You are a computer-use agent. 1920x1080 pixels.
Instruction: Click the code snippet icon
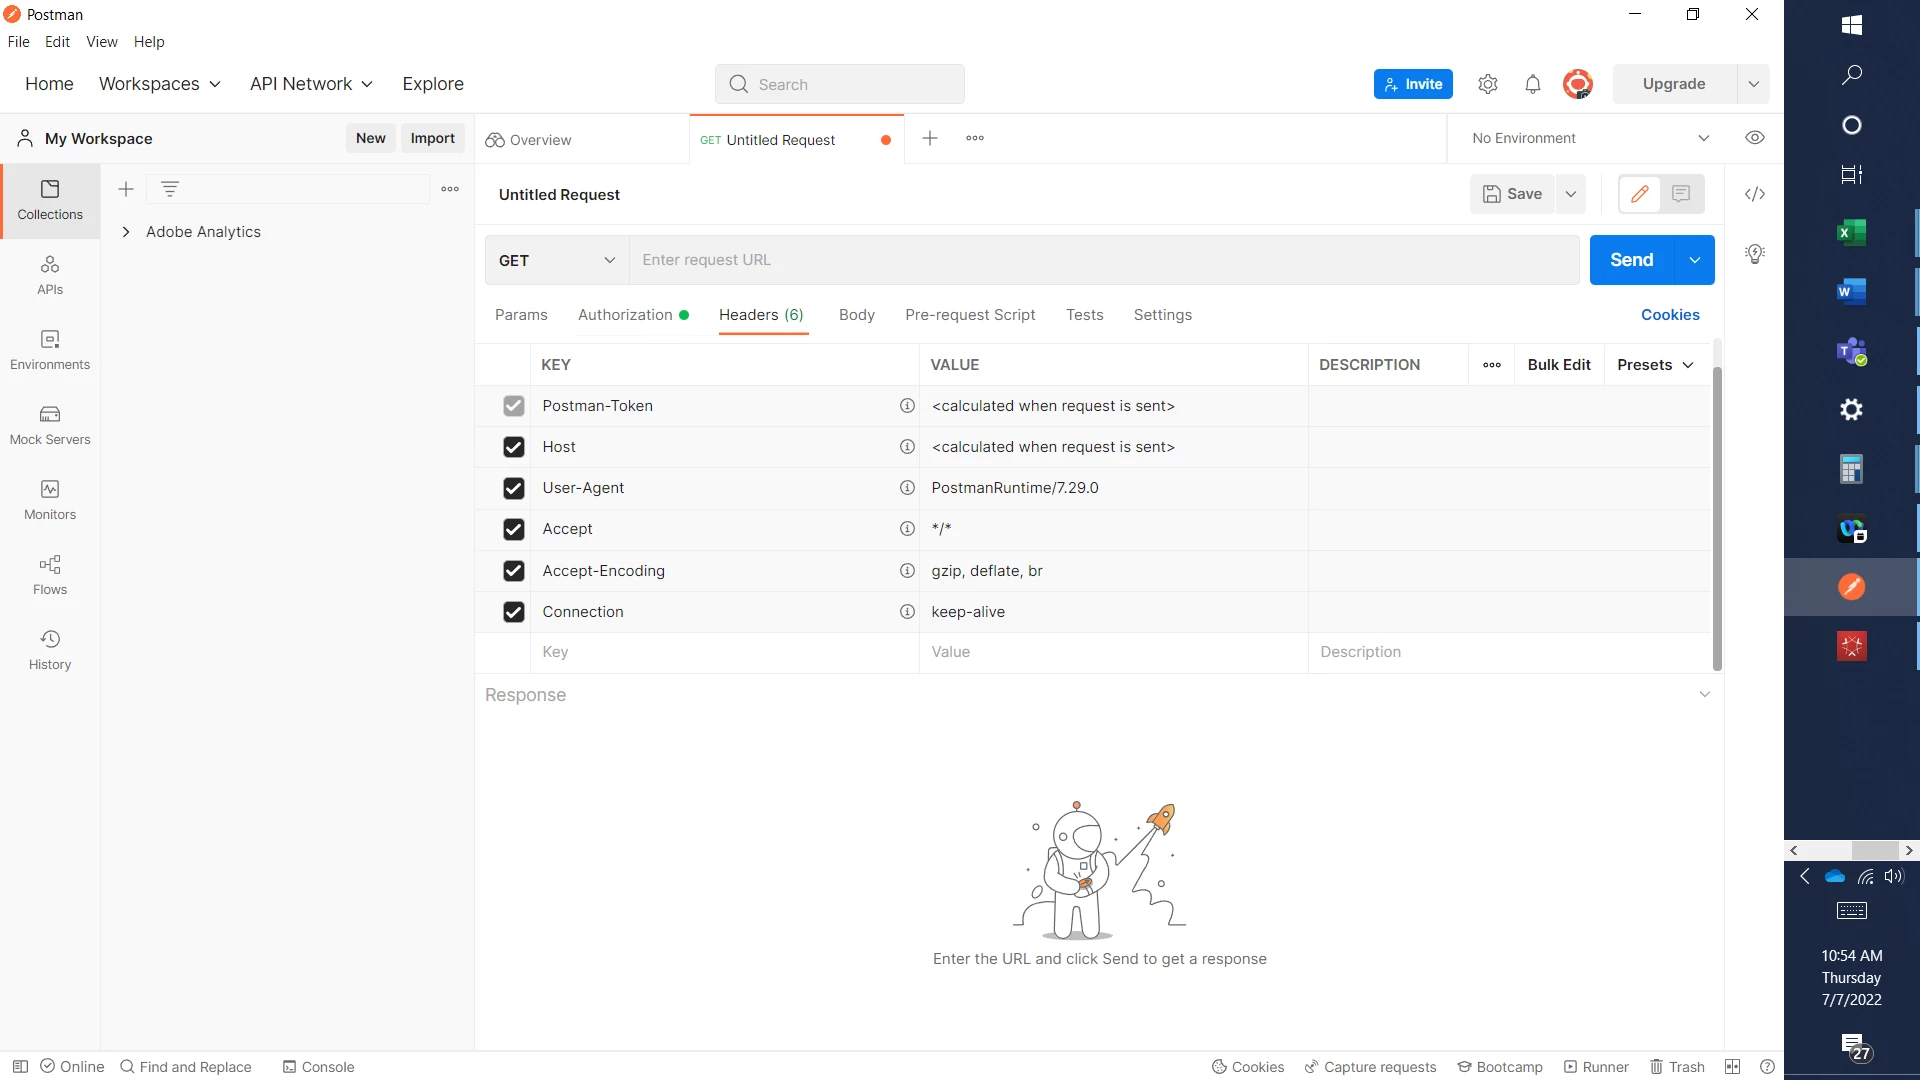coord(1755,194)
